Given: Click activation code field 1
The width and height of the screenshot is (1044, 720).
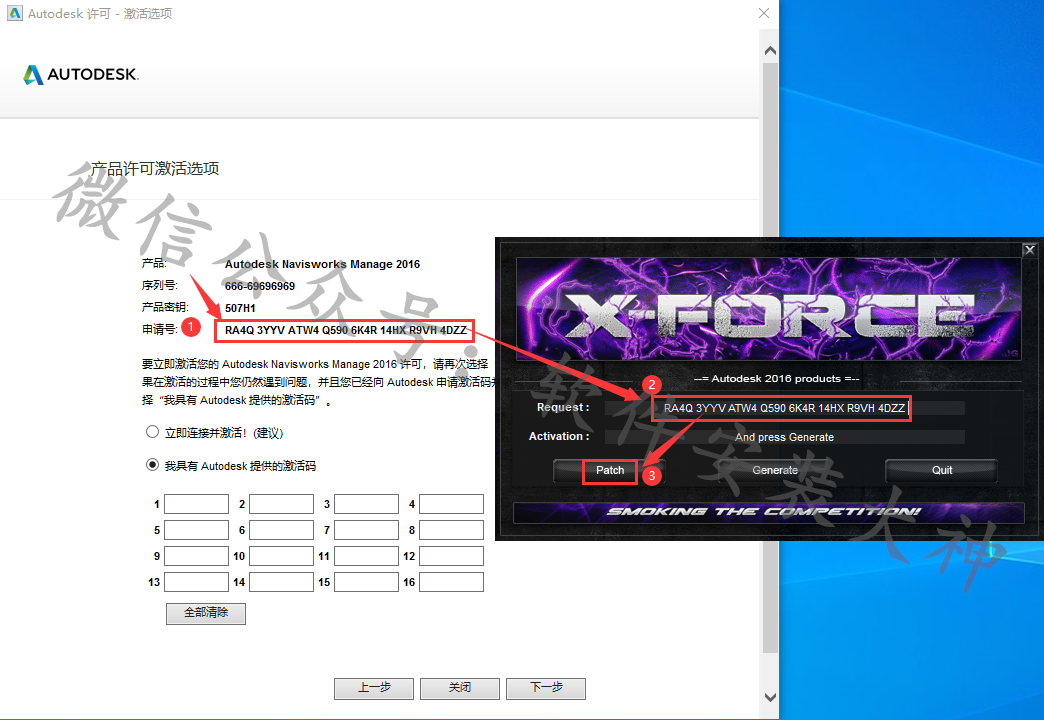Looking at the screenshot, I should tap(196, 504).
